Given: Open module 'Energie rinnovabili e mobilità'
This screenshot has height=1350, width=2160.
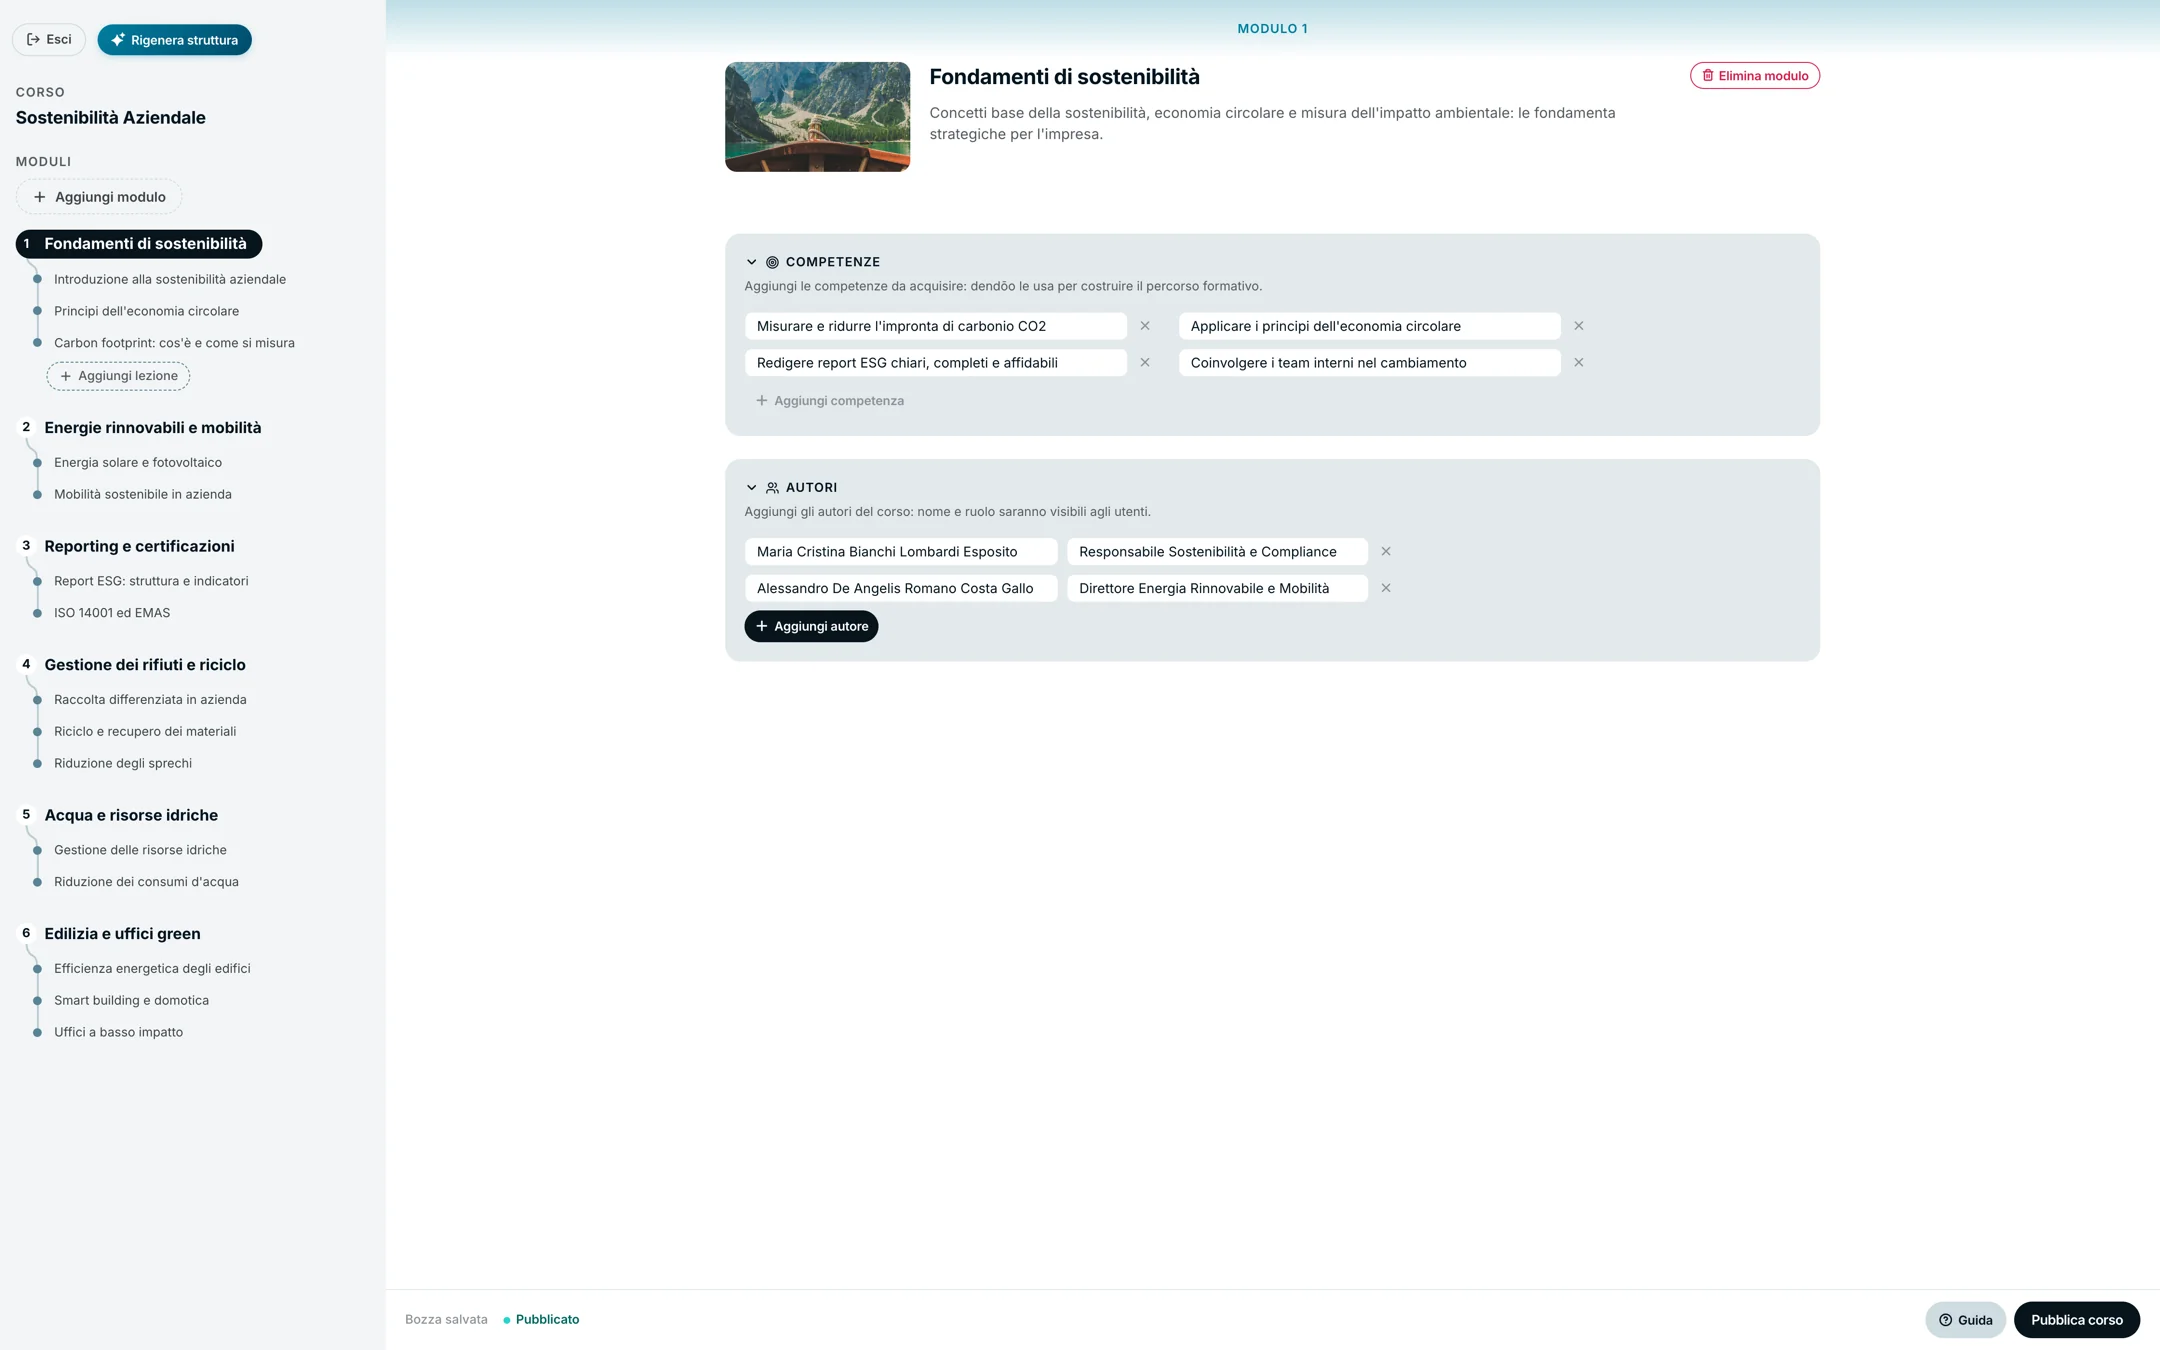Looking at the screenshot, I should click(152, 428).
